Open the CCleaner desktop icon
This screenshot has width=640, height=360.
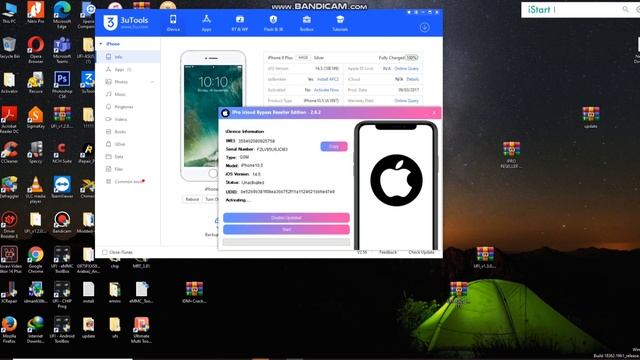coord(9,152)
